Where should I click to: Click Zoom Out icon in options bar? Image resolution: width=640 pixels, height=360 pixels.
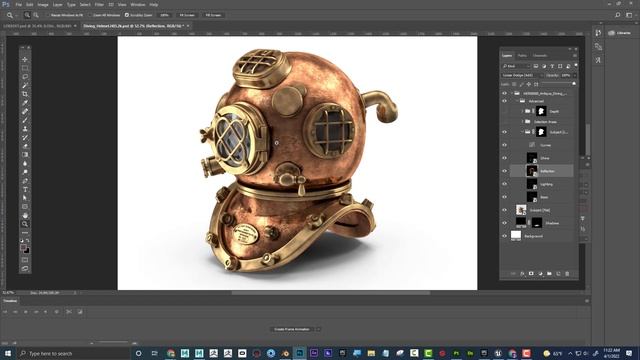tap(36, 15)
